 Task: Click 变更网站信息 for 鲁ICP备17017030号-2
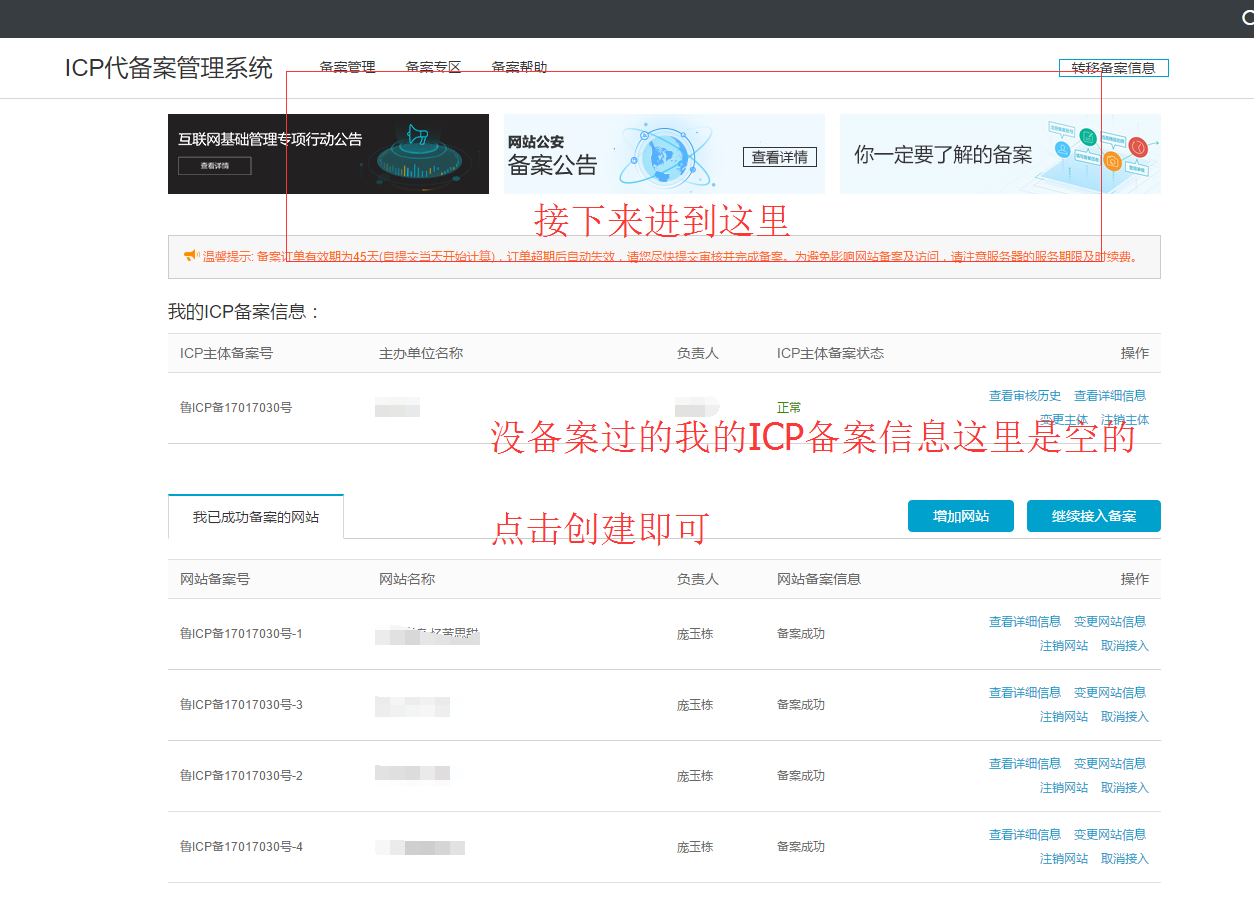tap(1110, 764)
